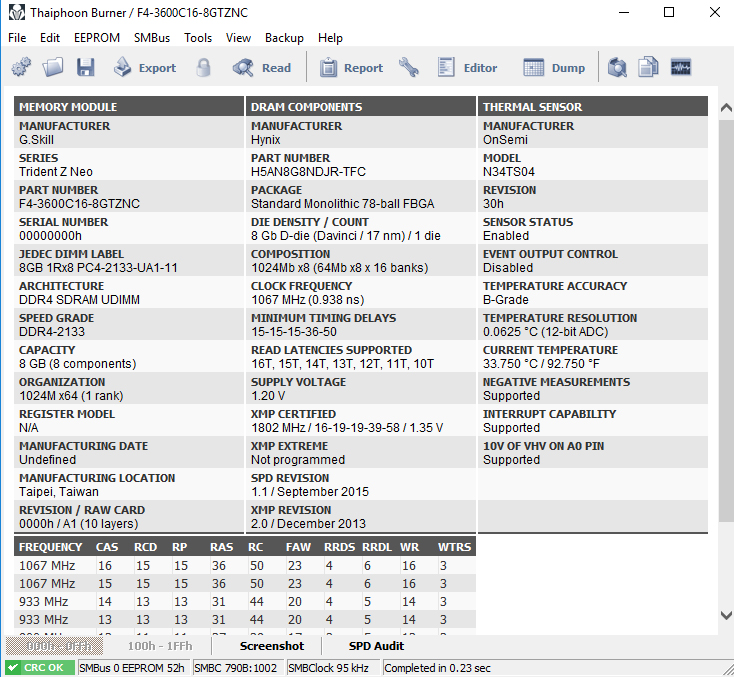Click the SPD Audit button
Screen dimensions: 734x677
376,646
